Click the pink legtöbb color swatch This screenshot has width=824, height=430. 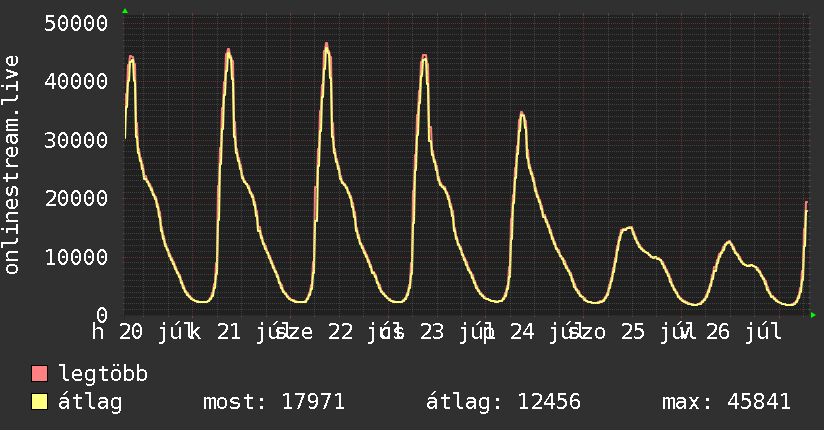tap(39, 374)
